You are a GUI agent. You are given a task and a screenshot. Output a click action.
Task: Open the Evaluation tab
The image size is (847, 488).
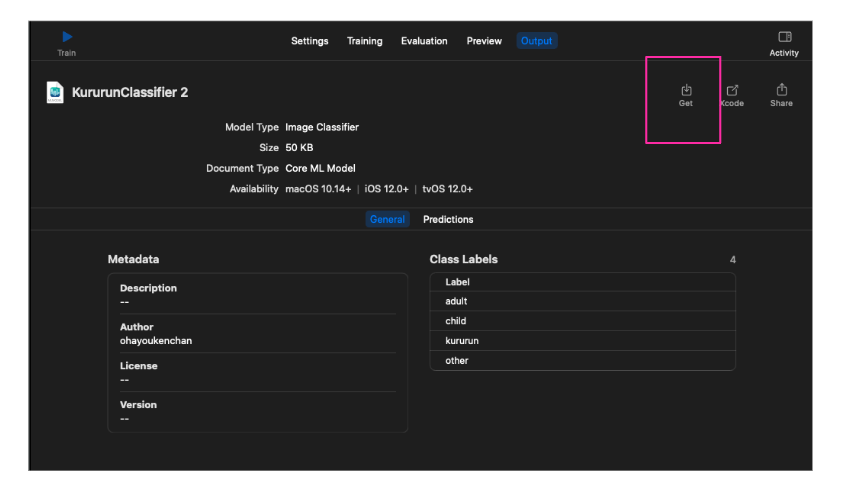point(424,41)
